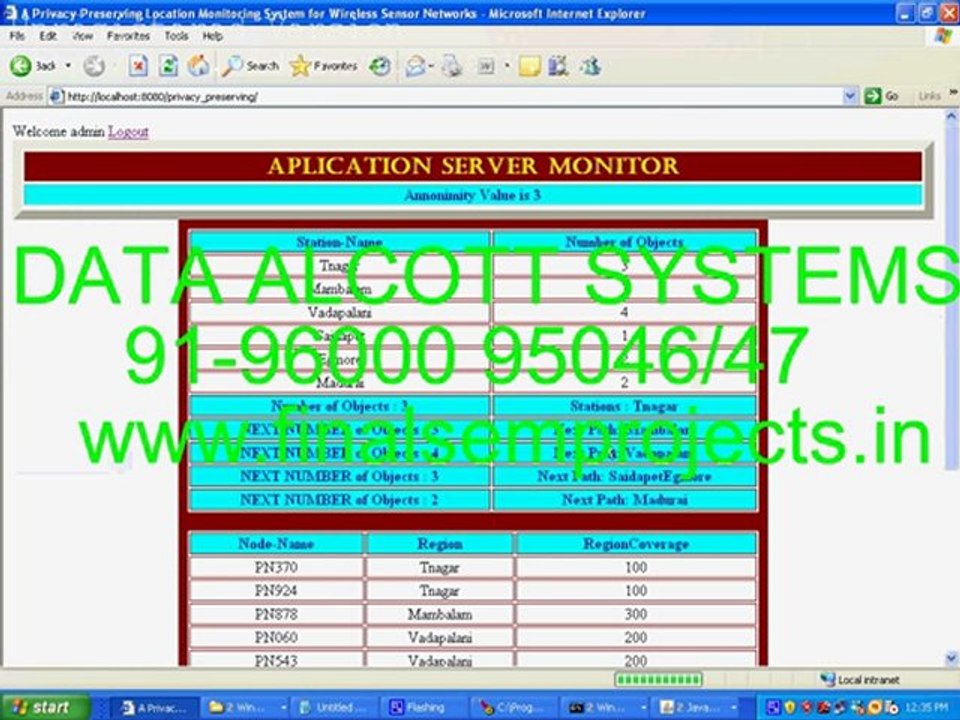This screenshot has width=960, height=720.
Task: Click the Local intranet zone icon
Action: tap(828, 680)
